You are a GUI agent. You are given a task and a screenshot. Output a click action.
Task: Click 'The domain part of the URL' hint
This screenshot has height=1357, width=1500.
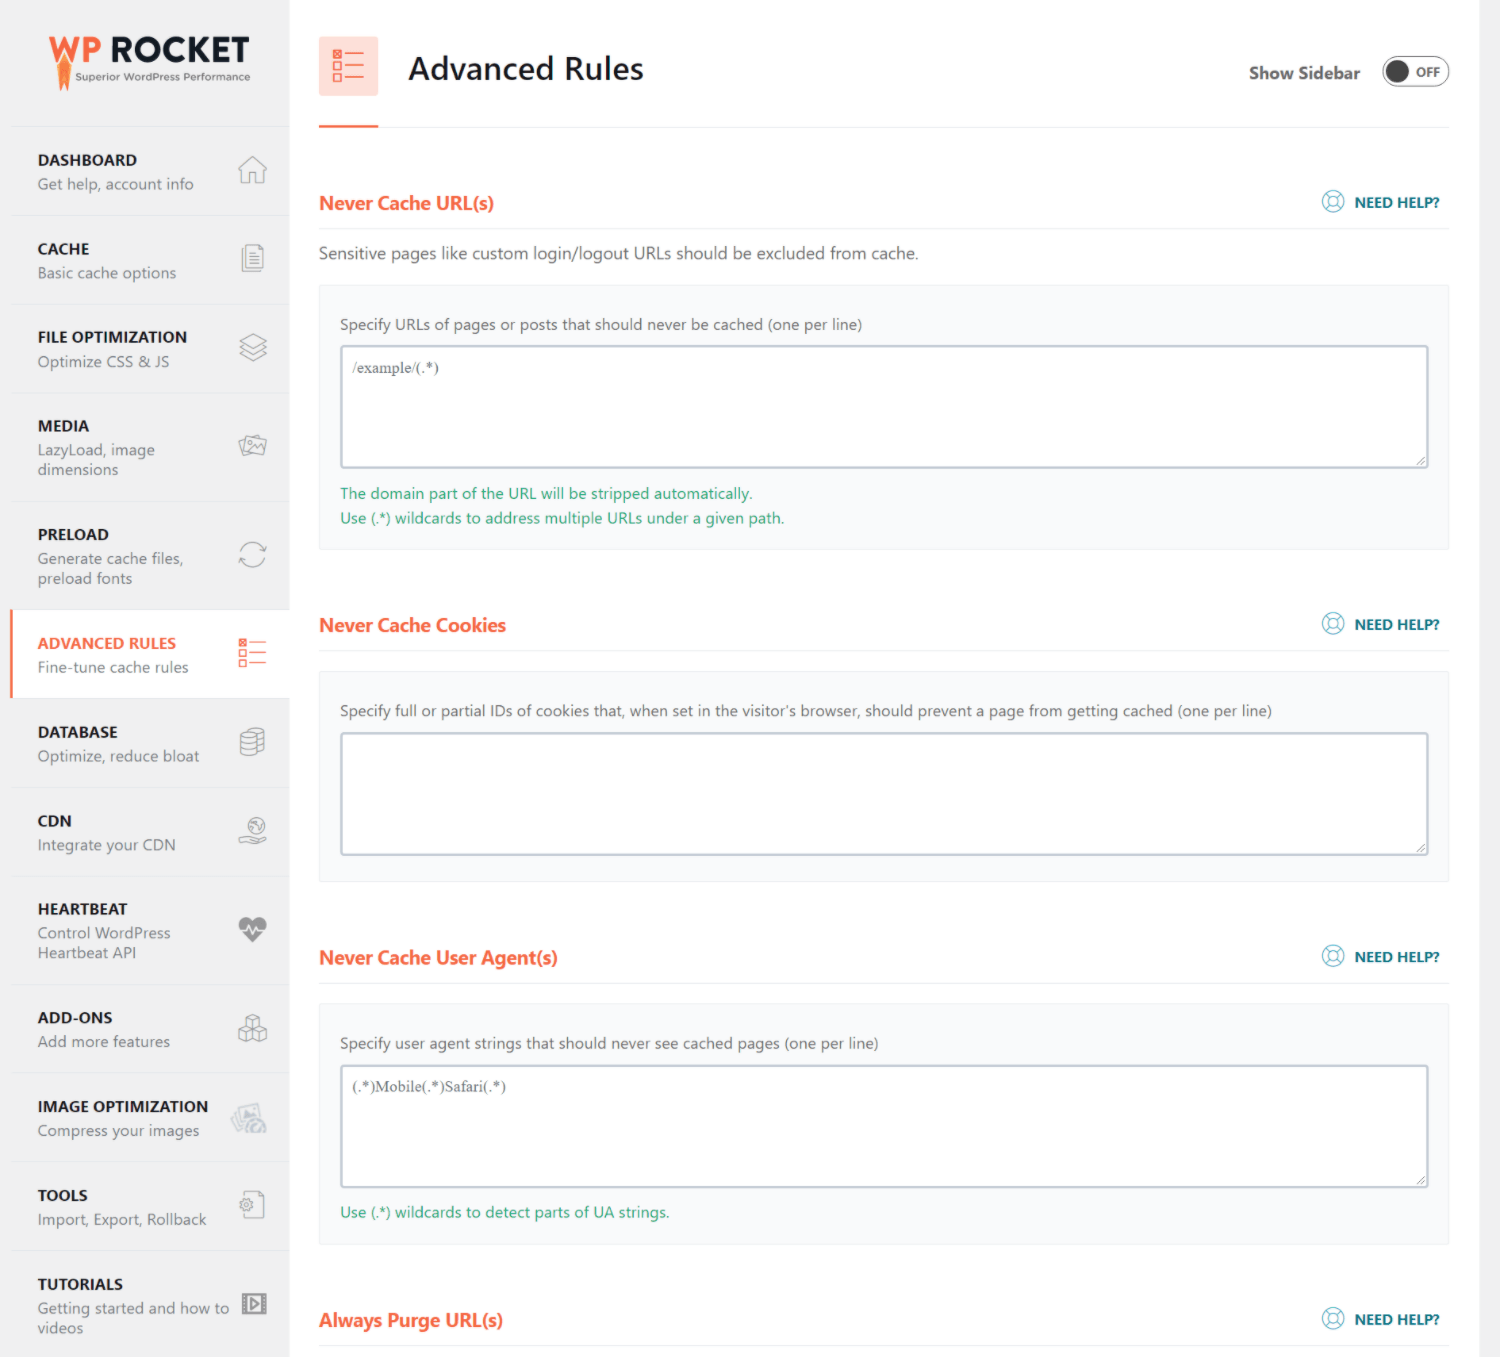point(546,493)
